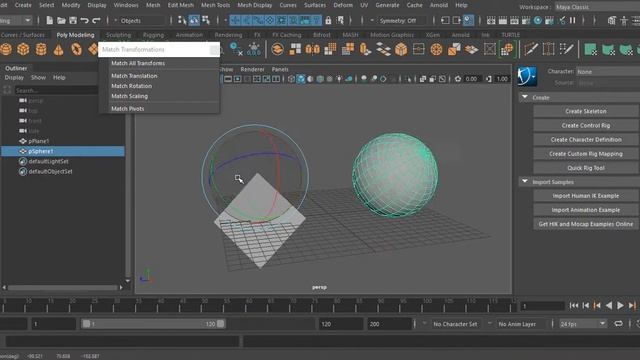Click the Create Character Definition button
640x360 pixels.
[x=586, y=140]
